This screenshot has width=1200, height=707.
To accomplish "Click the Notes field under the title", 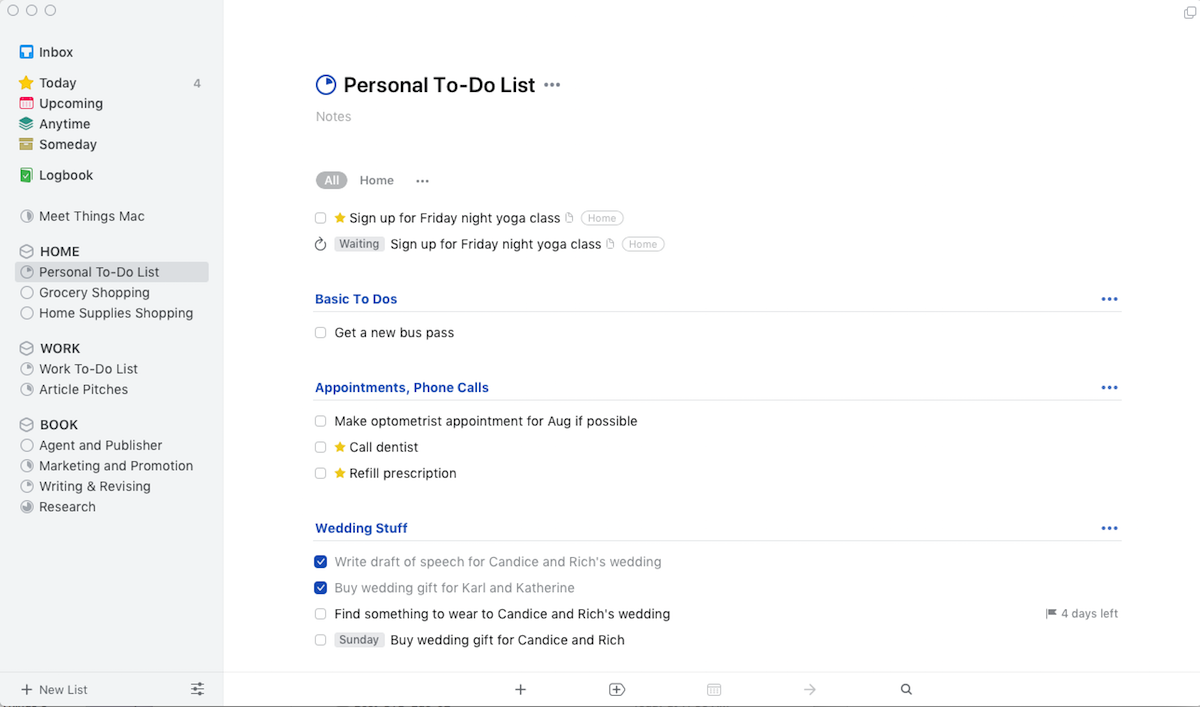I will click(x=334, y=117).
